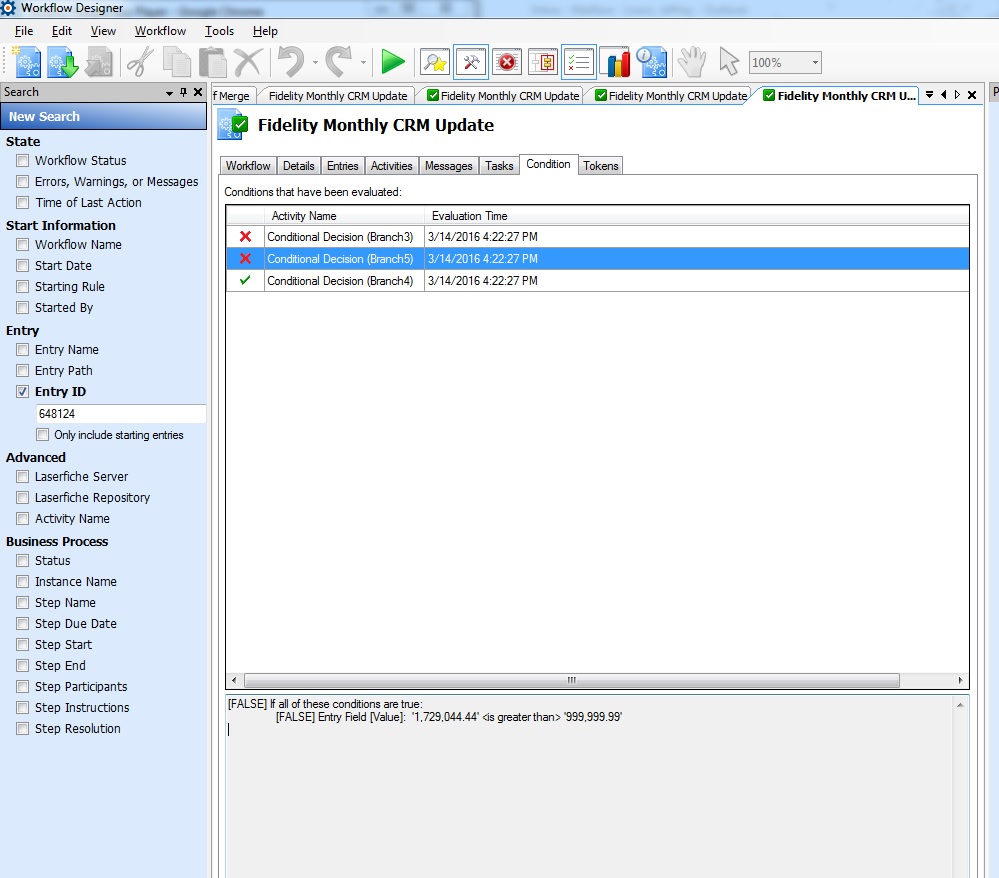Check the Start Date filter
The height and width of the screenshot is (878, 999).
tap(23, 266)
